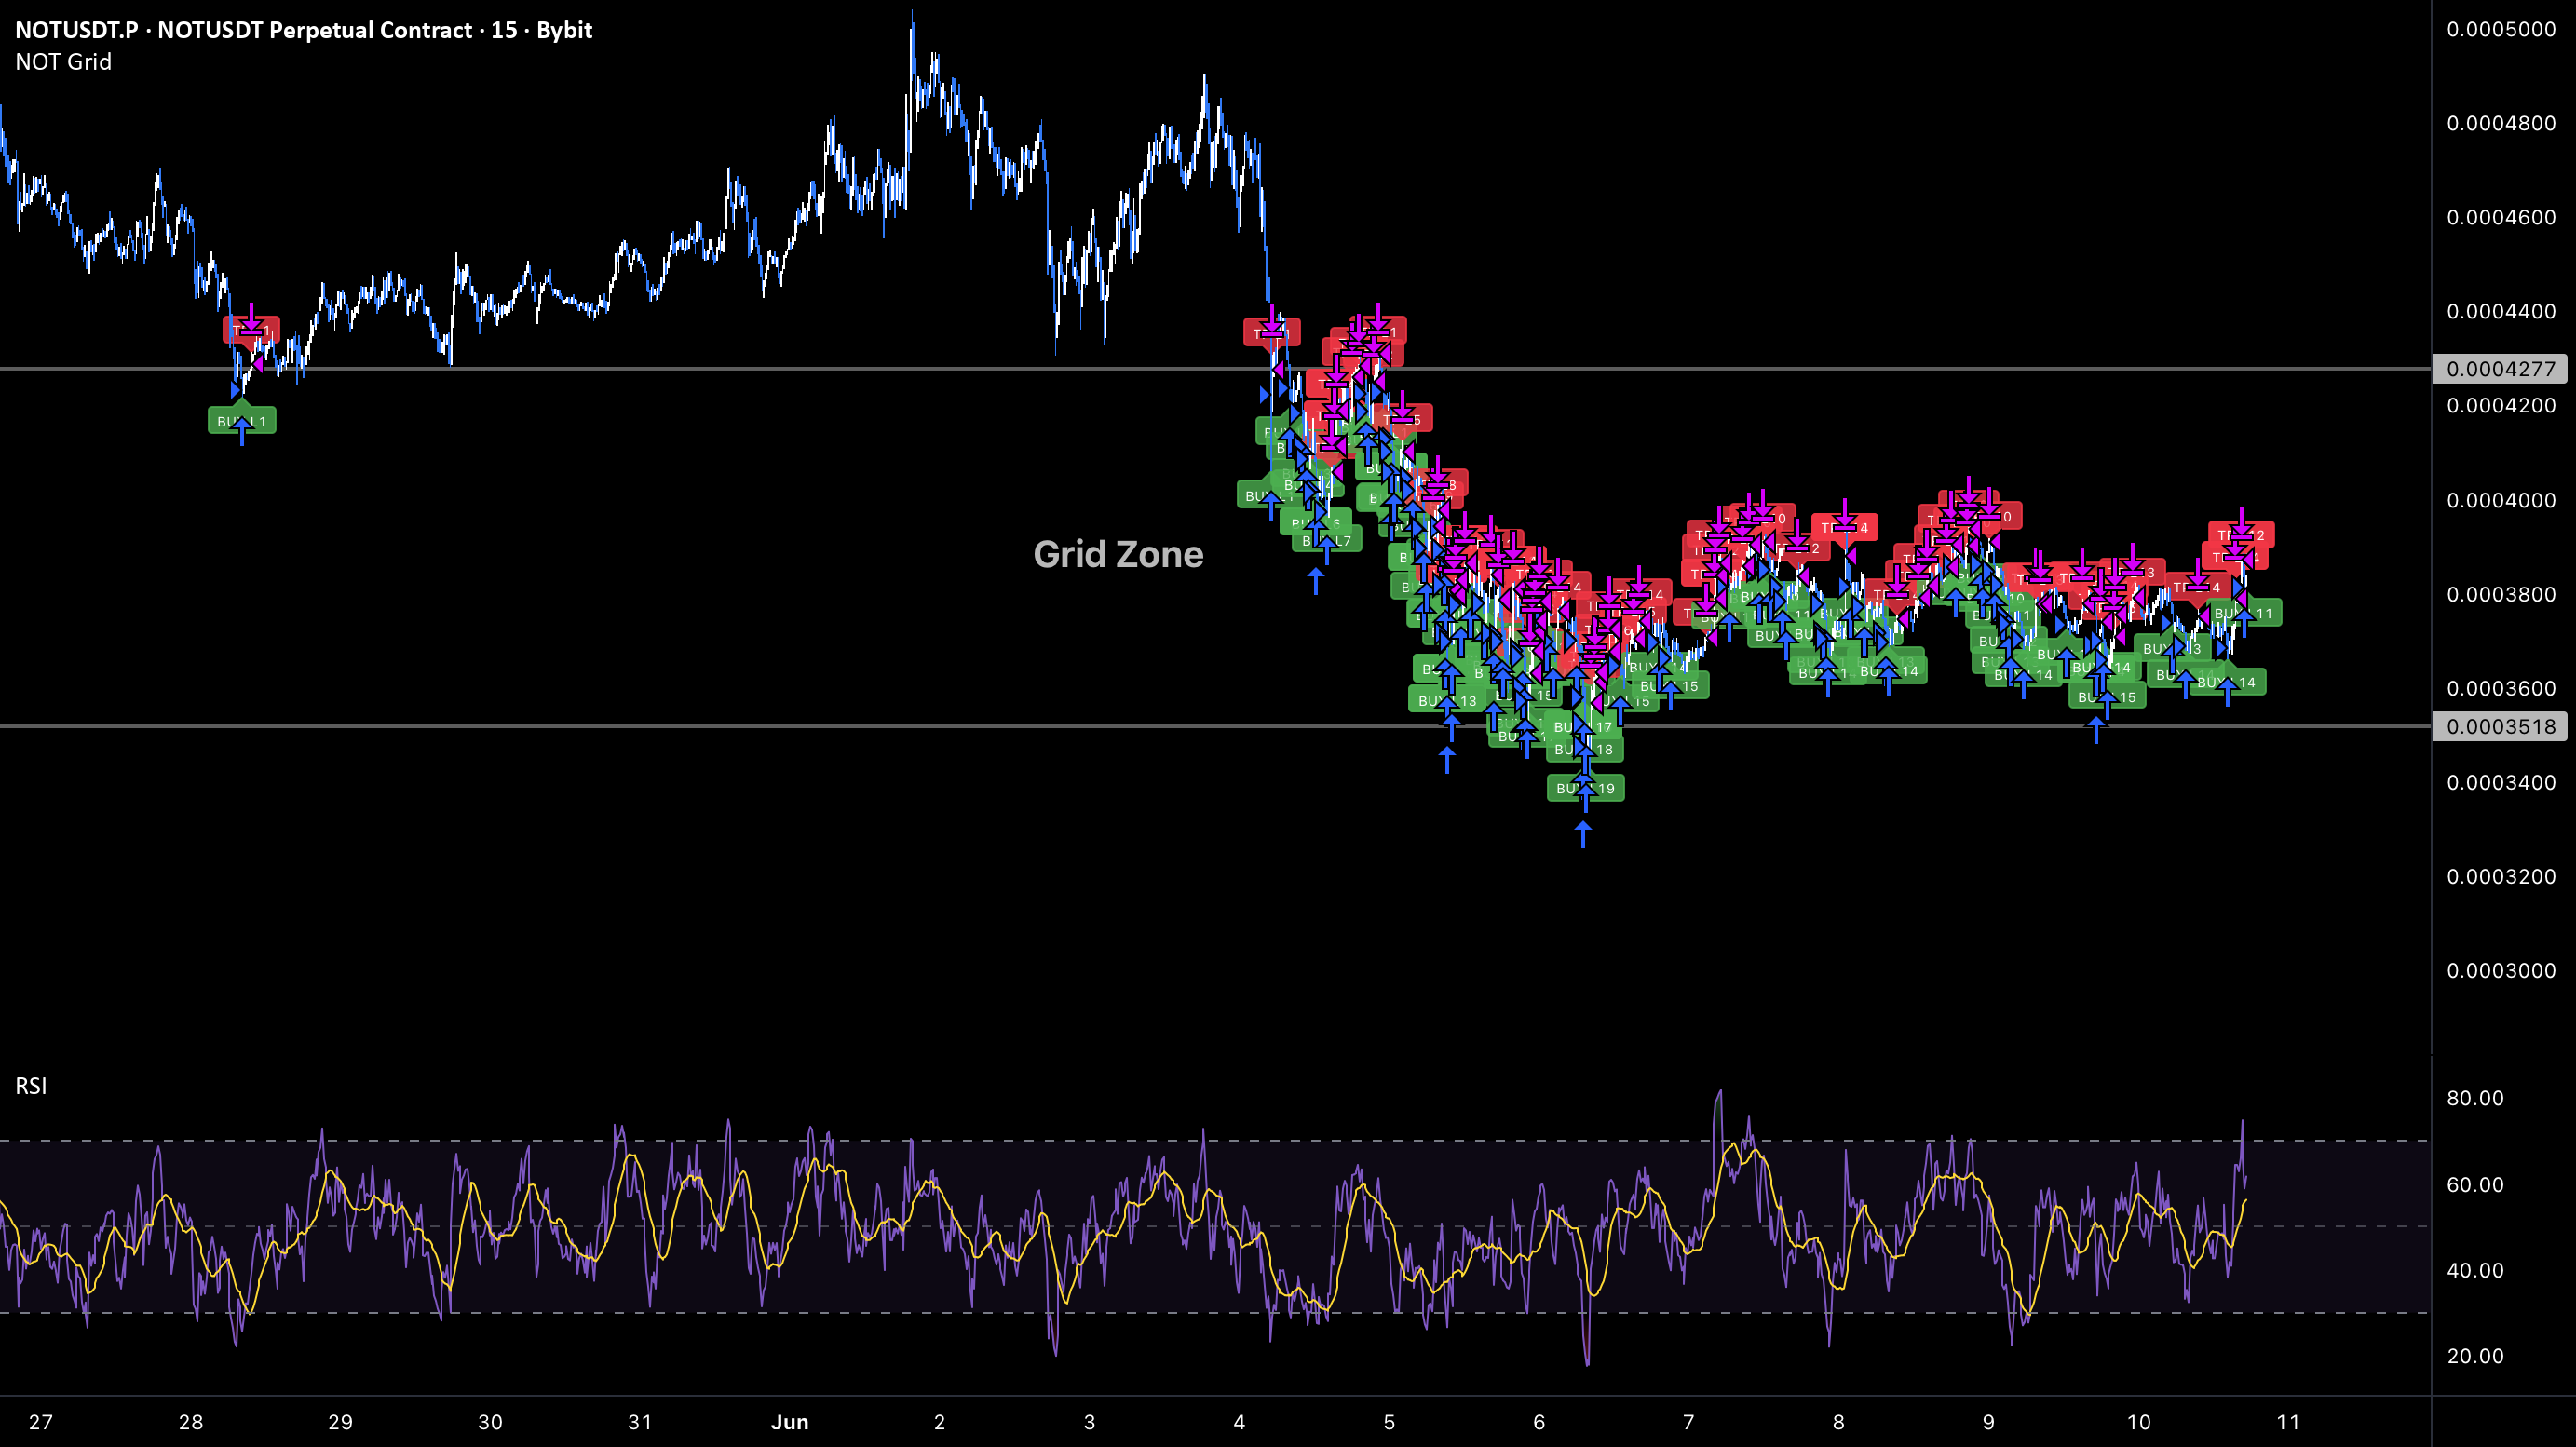Click the BUY 18 order marker
This screenshot has height=1447, width=2576.
click(x=1584, y=749)
